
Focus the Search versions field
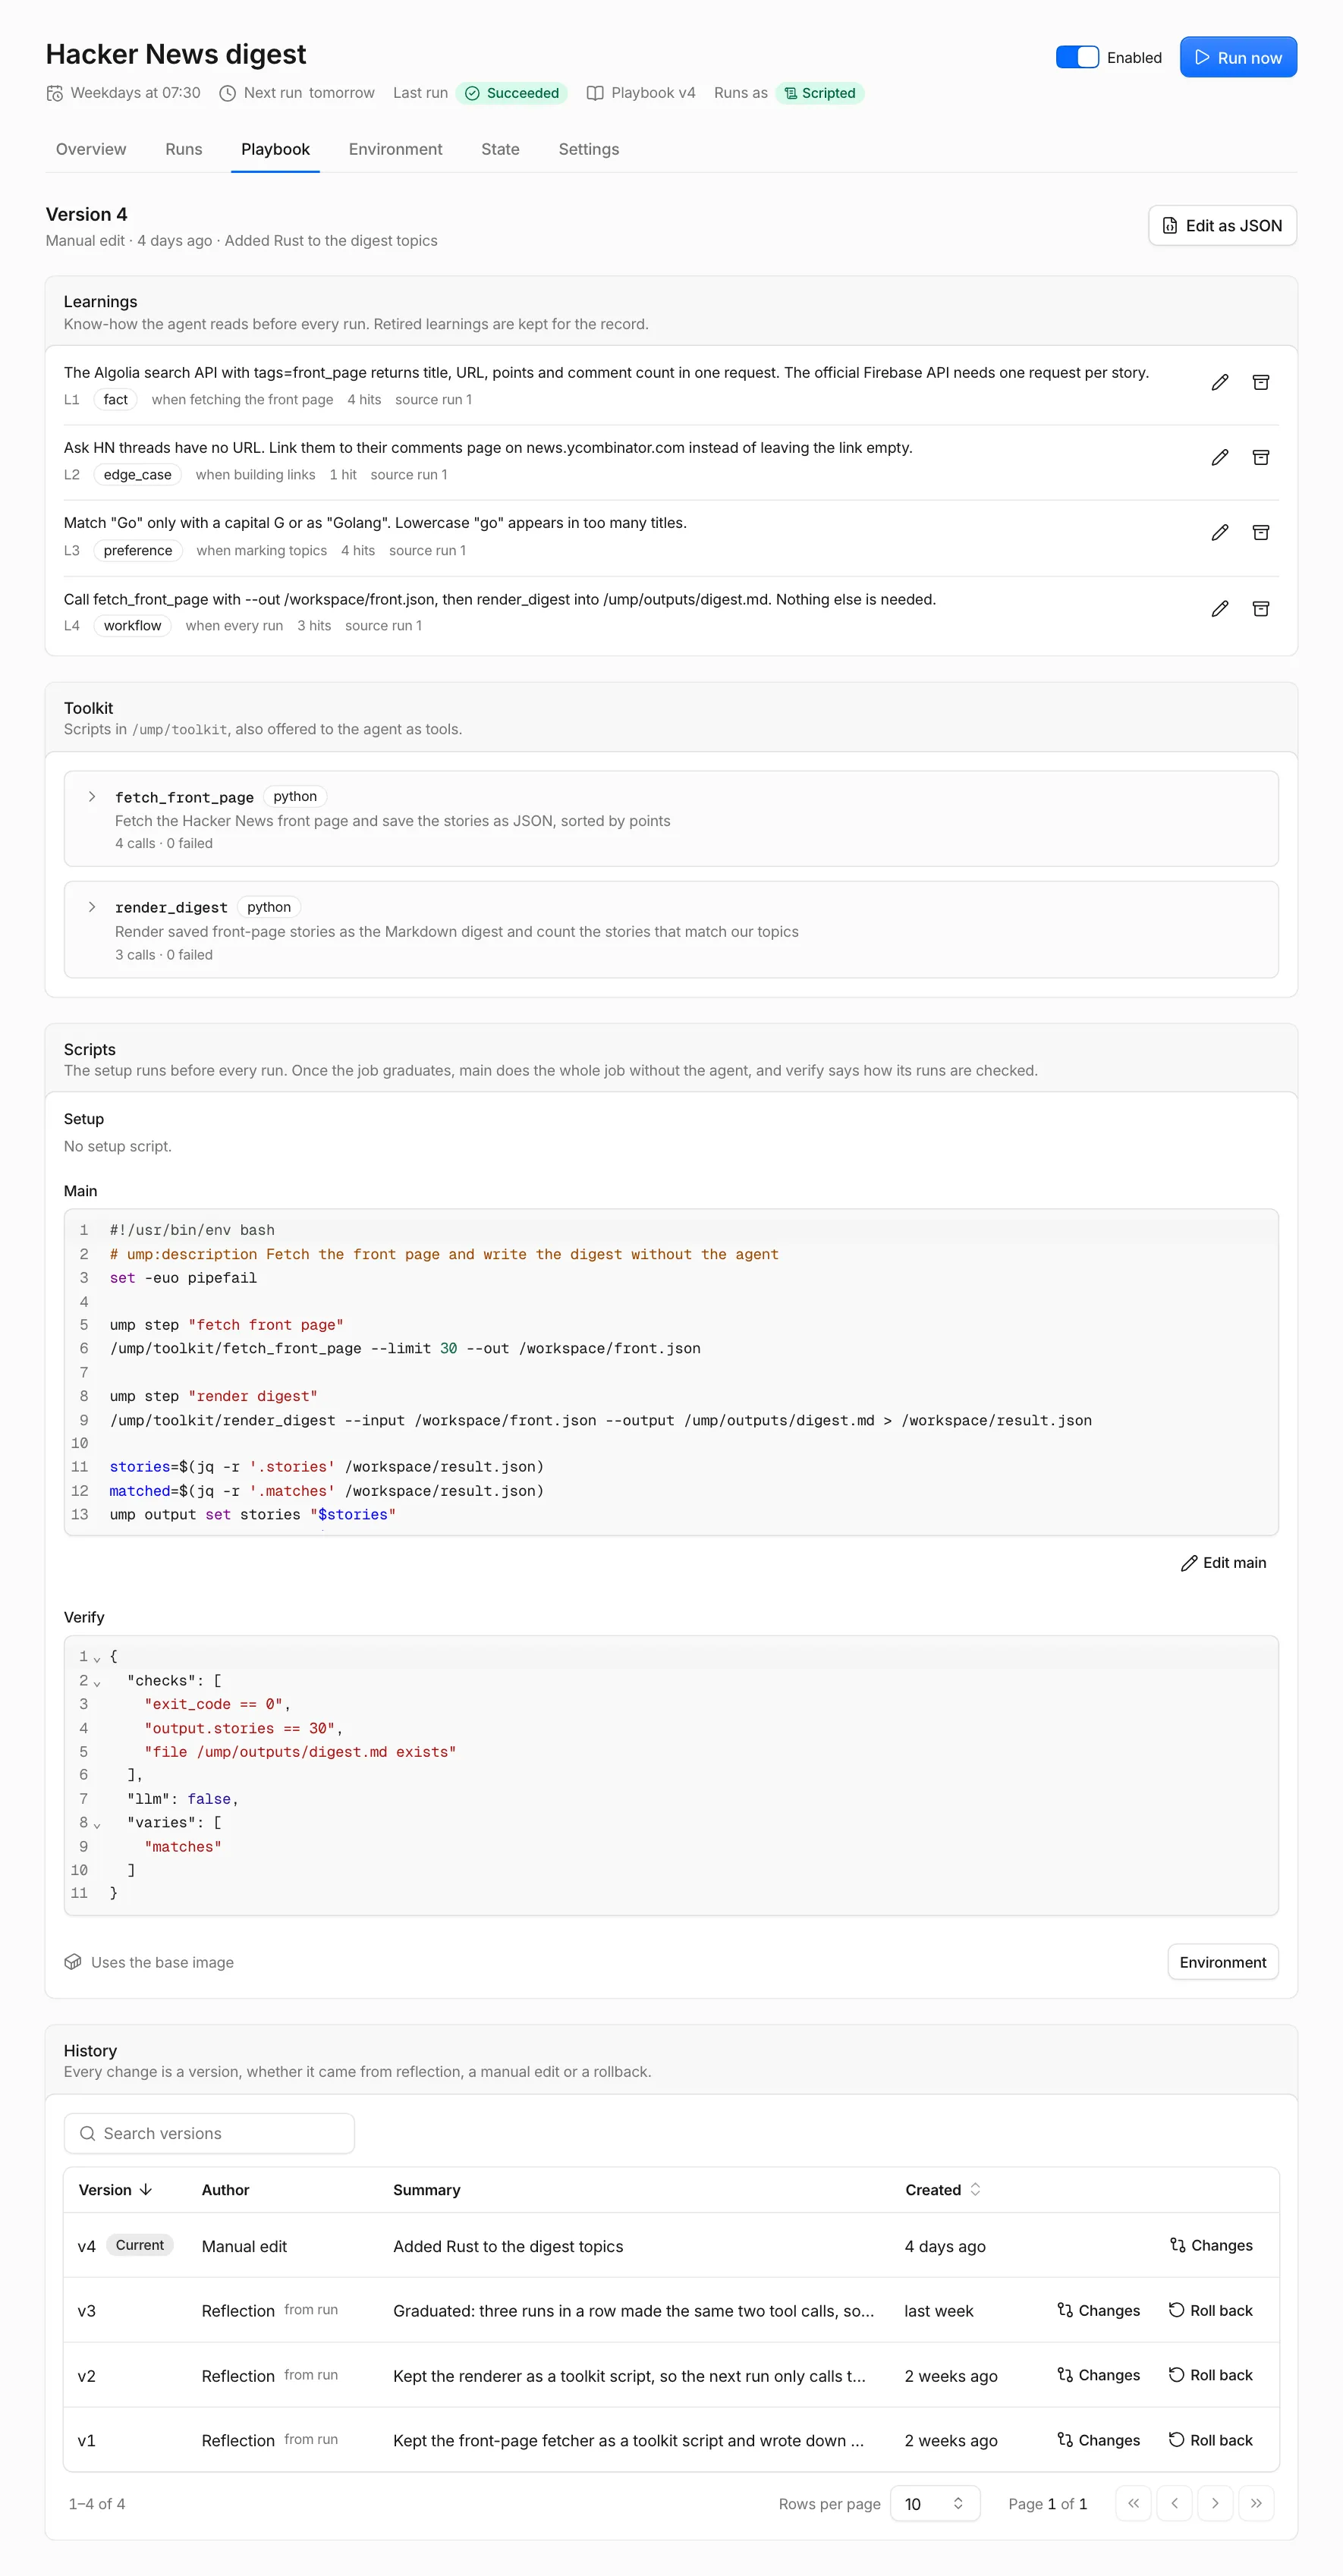click(x=209, y=2133)
